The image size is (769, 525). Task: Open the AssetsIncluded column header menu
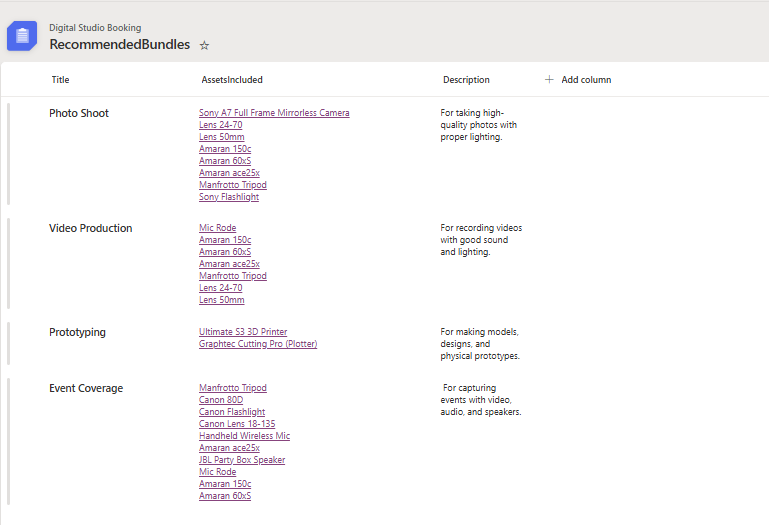pyautogui.click(x=232, y=79)
